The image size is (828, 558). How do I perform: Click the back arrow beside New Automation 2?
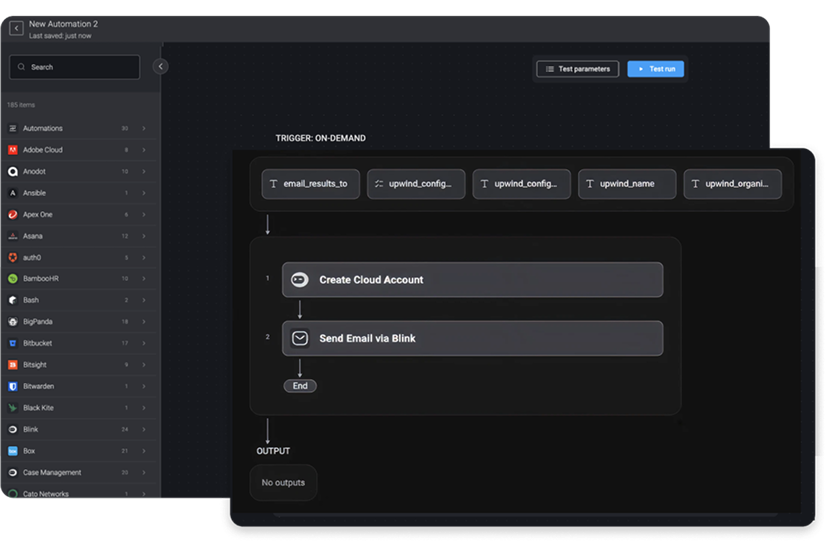(16, 28)
